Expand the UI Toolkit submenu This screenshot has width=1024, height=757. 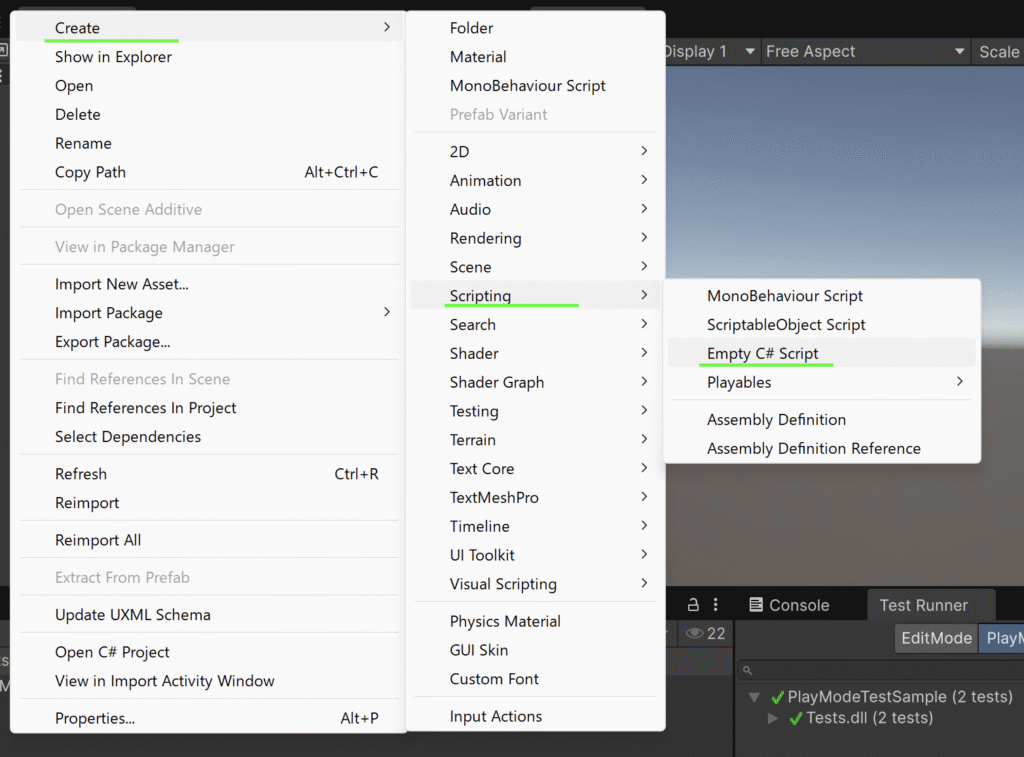(x=536, y=554)
